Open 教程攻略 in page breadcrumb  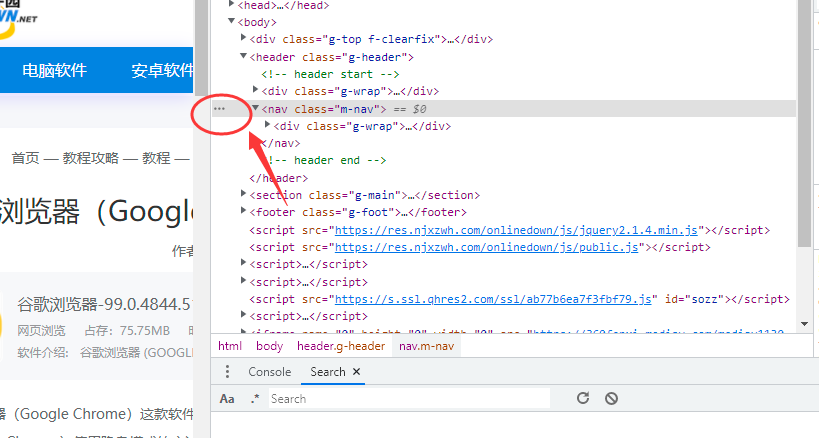click(x=91, y=158)
